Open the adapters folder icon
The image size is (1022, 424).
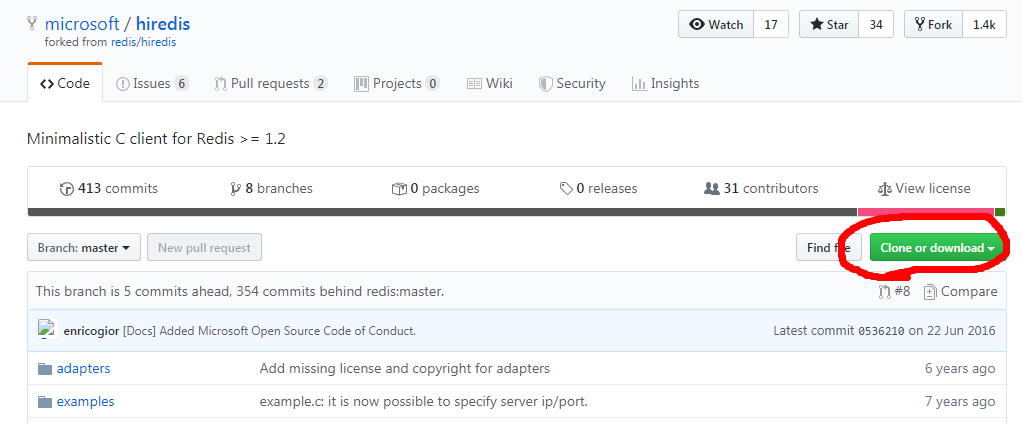point(44,369)
